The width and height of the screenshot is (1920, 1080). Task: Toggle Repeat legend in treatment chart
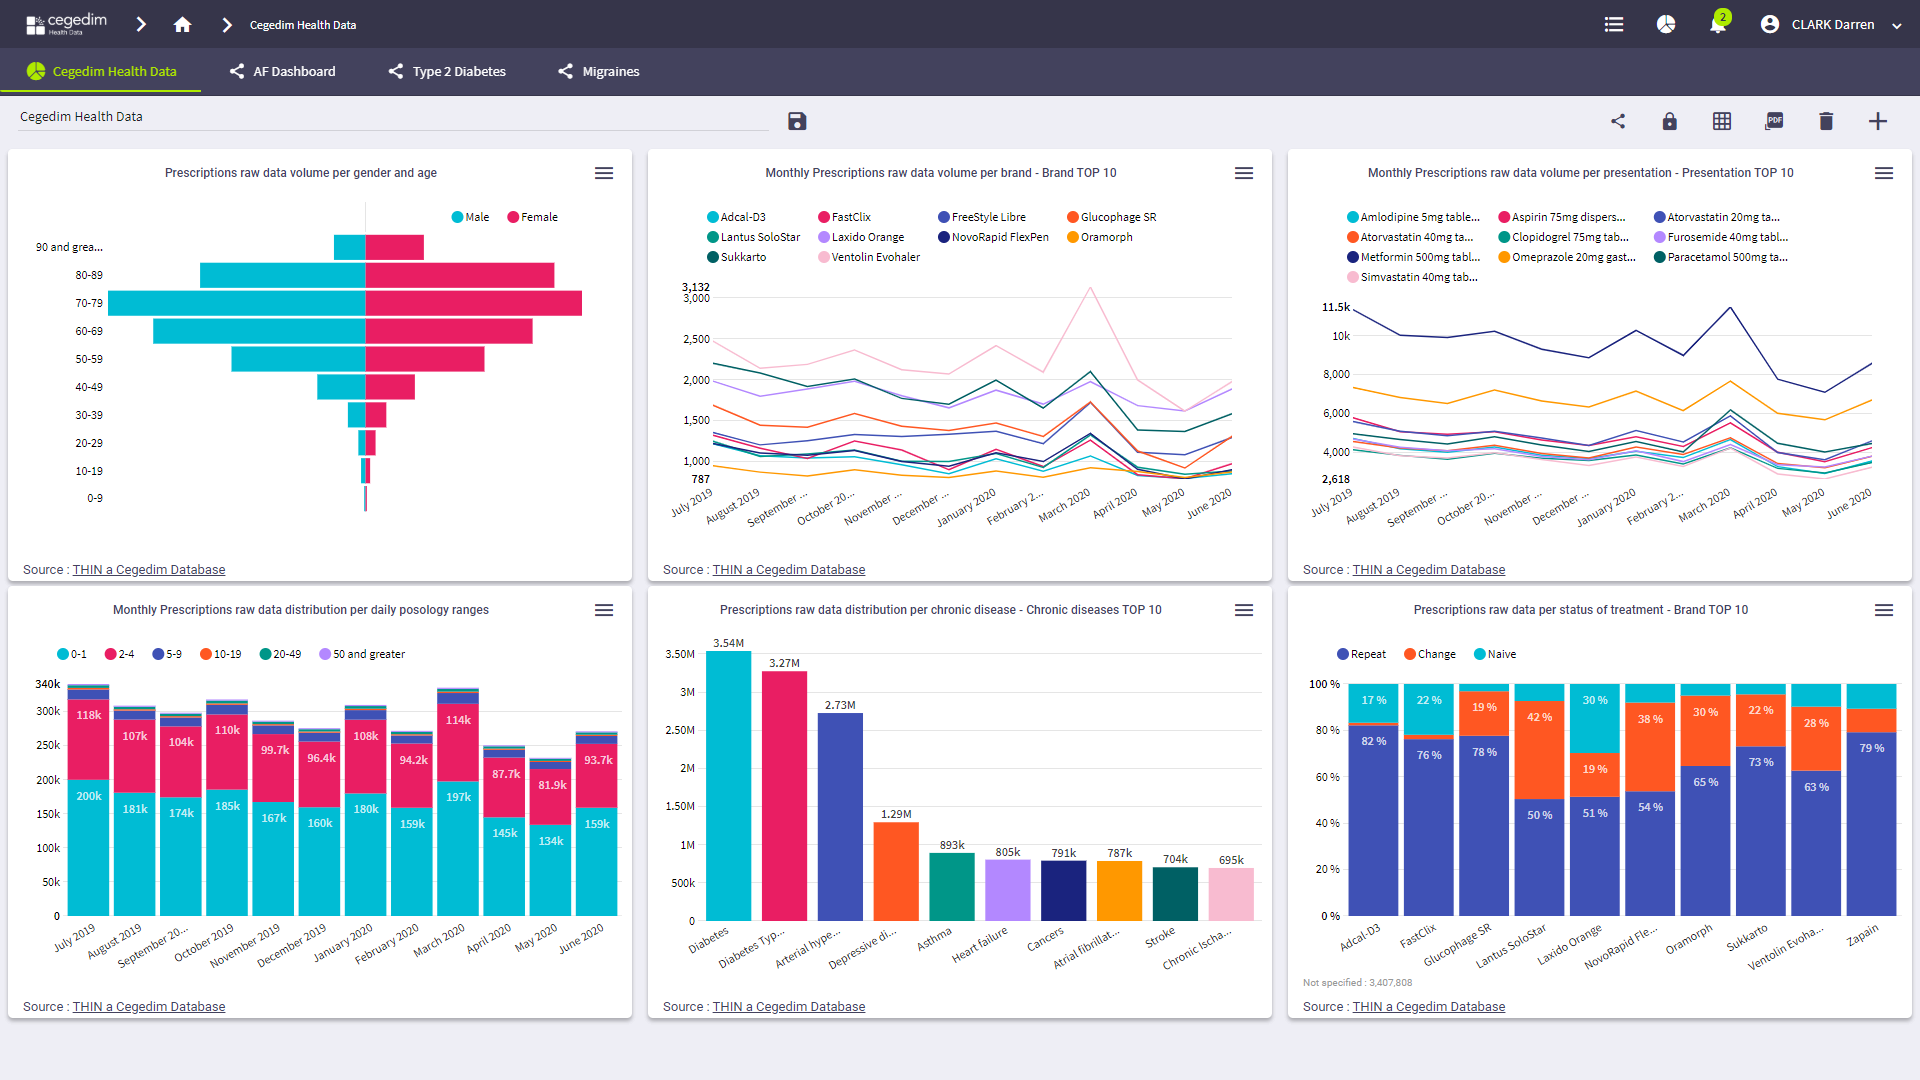(1362, 654)
